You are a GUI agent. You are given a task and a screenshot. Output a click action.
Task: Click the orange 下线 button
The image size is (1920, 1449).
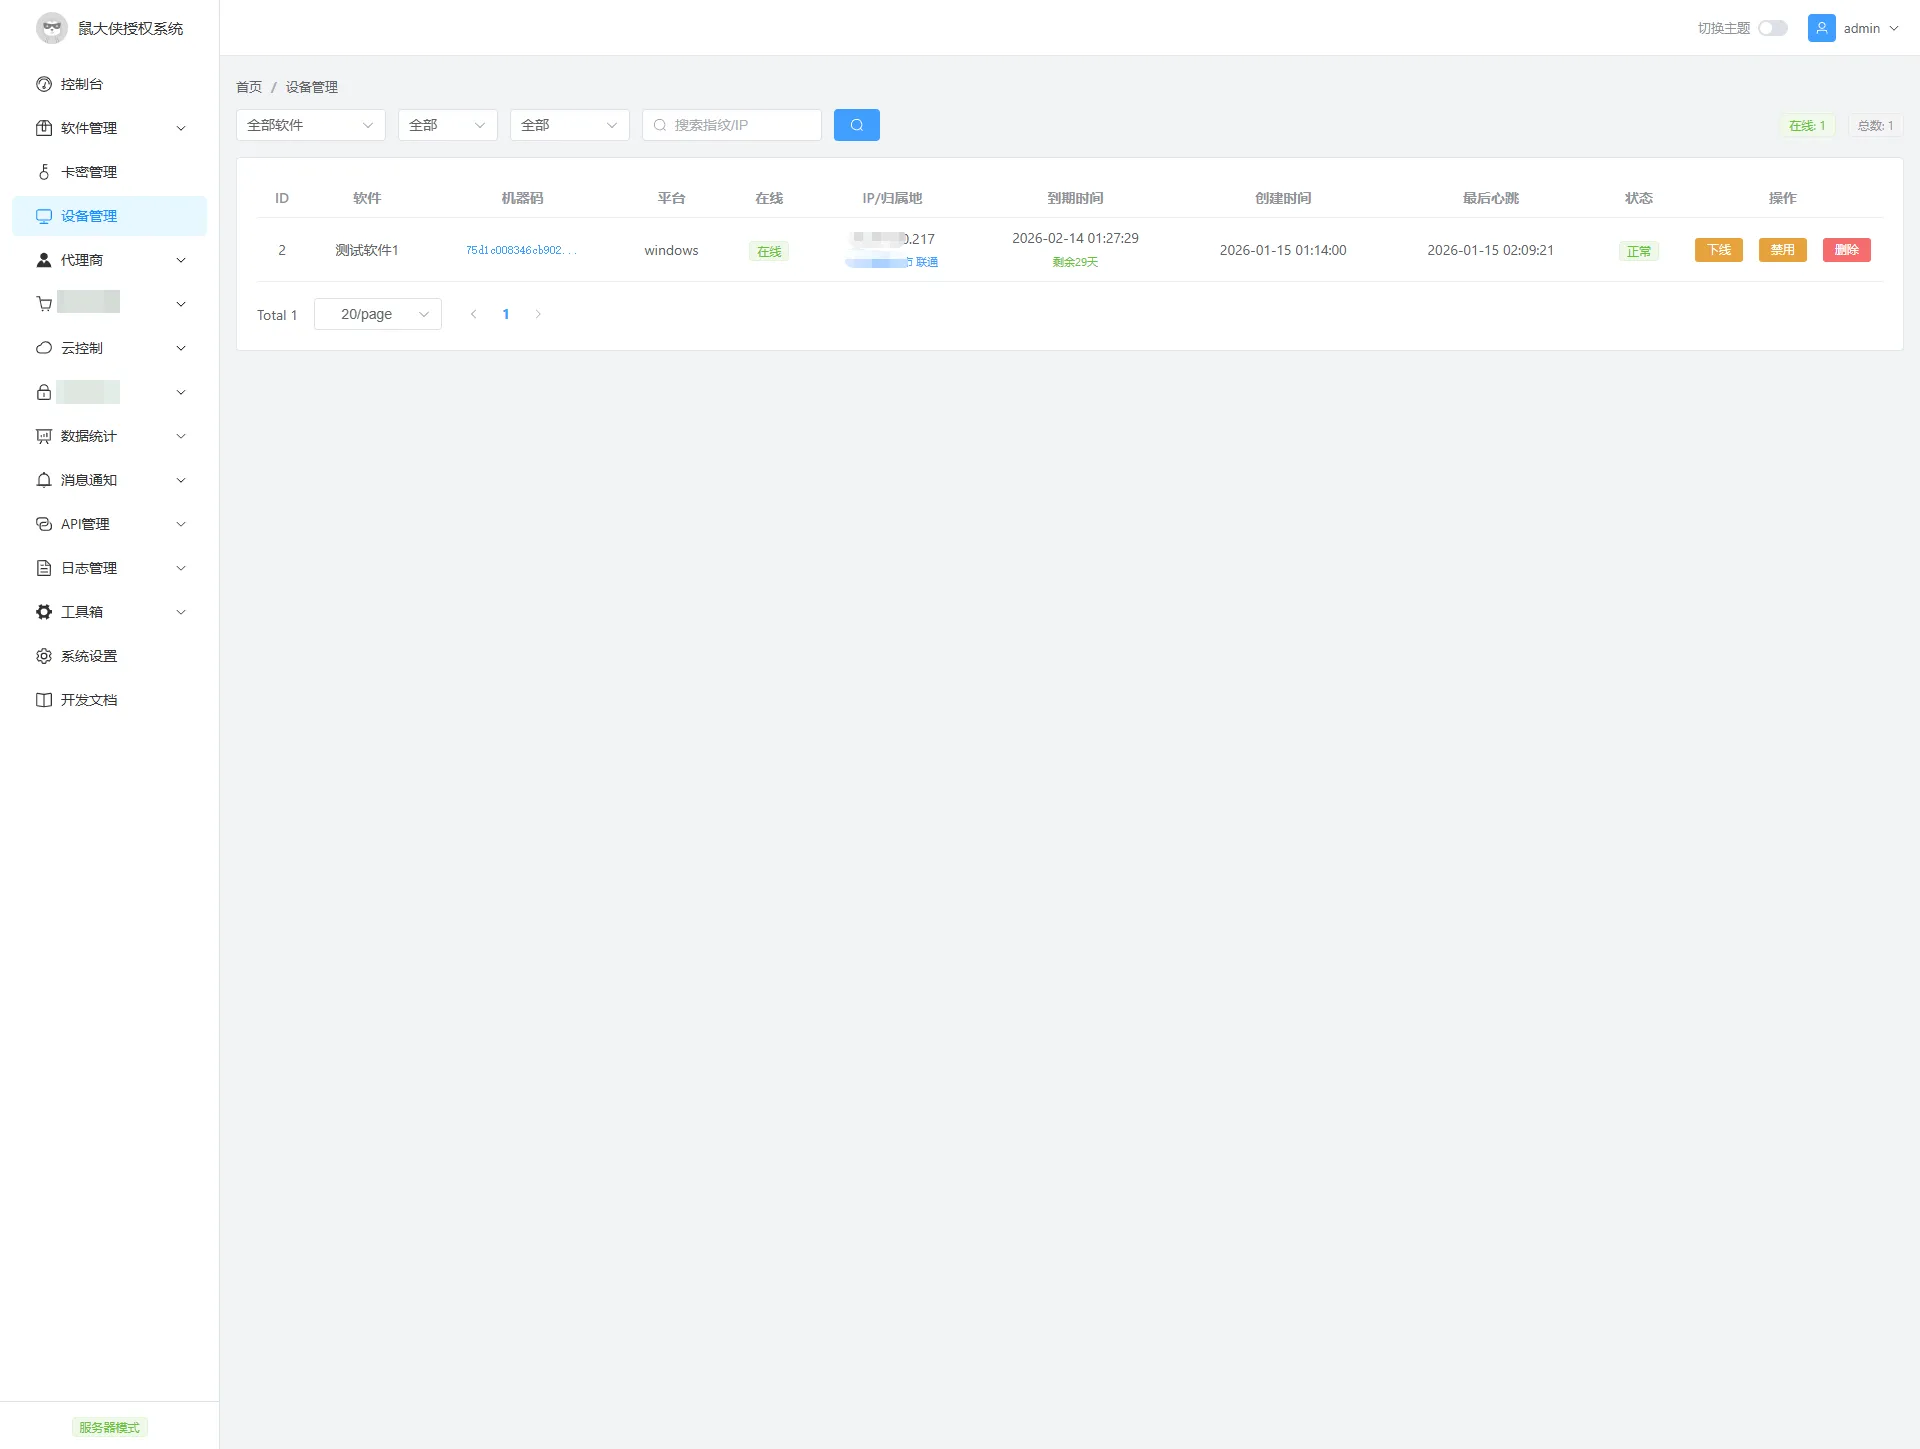[x=1718, y=250]
